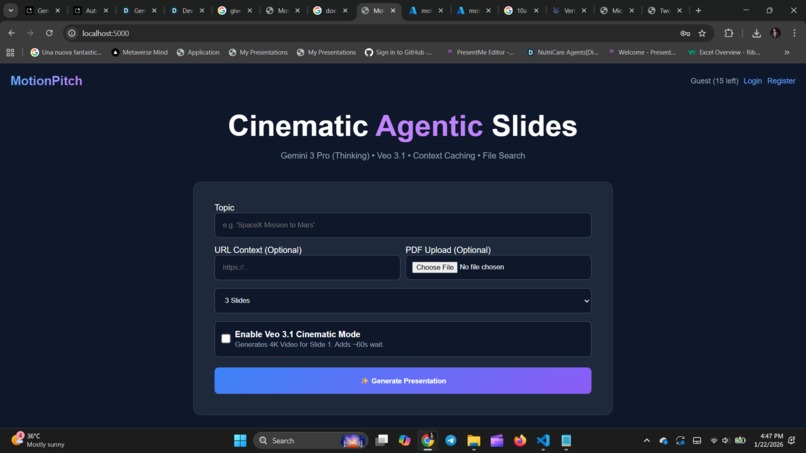Open Windows Start menu

pos(240,441)
